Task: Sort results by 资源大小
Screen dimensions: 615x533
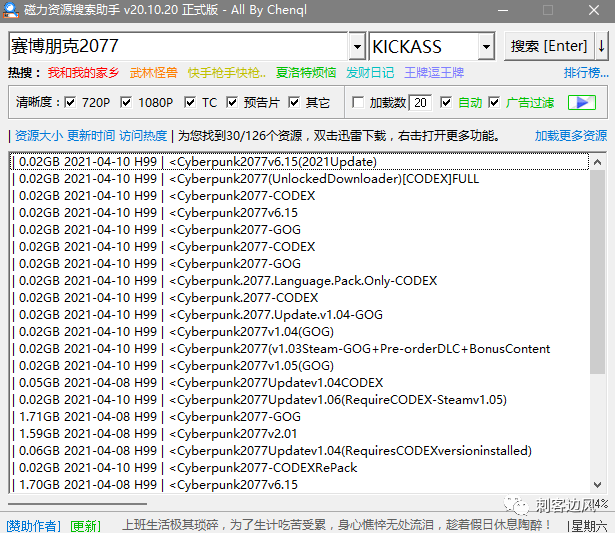Action: tap(39, 136)
